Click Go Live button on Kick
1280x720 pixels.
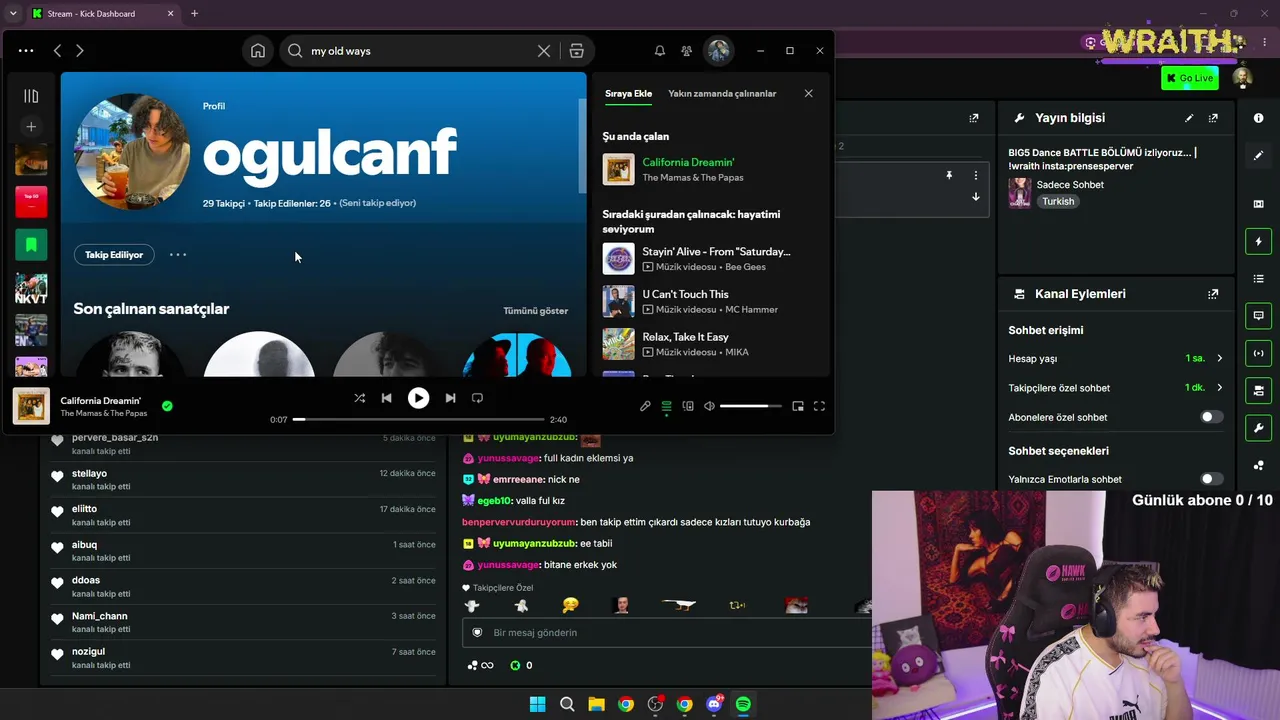point(1189,78)
